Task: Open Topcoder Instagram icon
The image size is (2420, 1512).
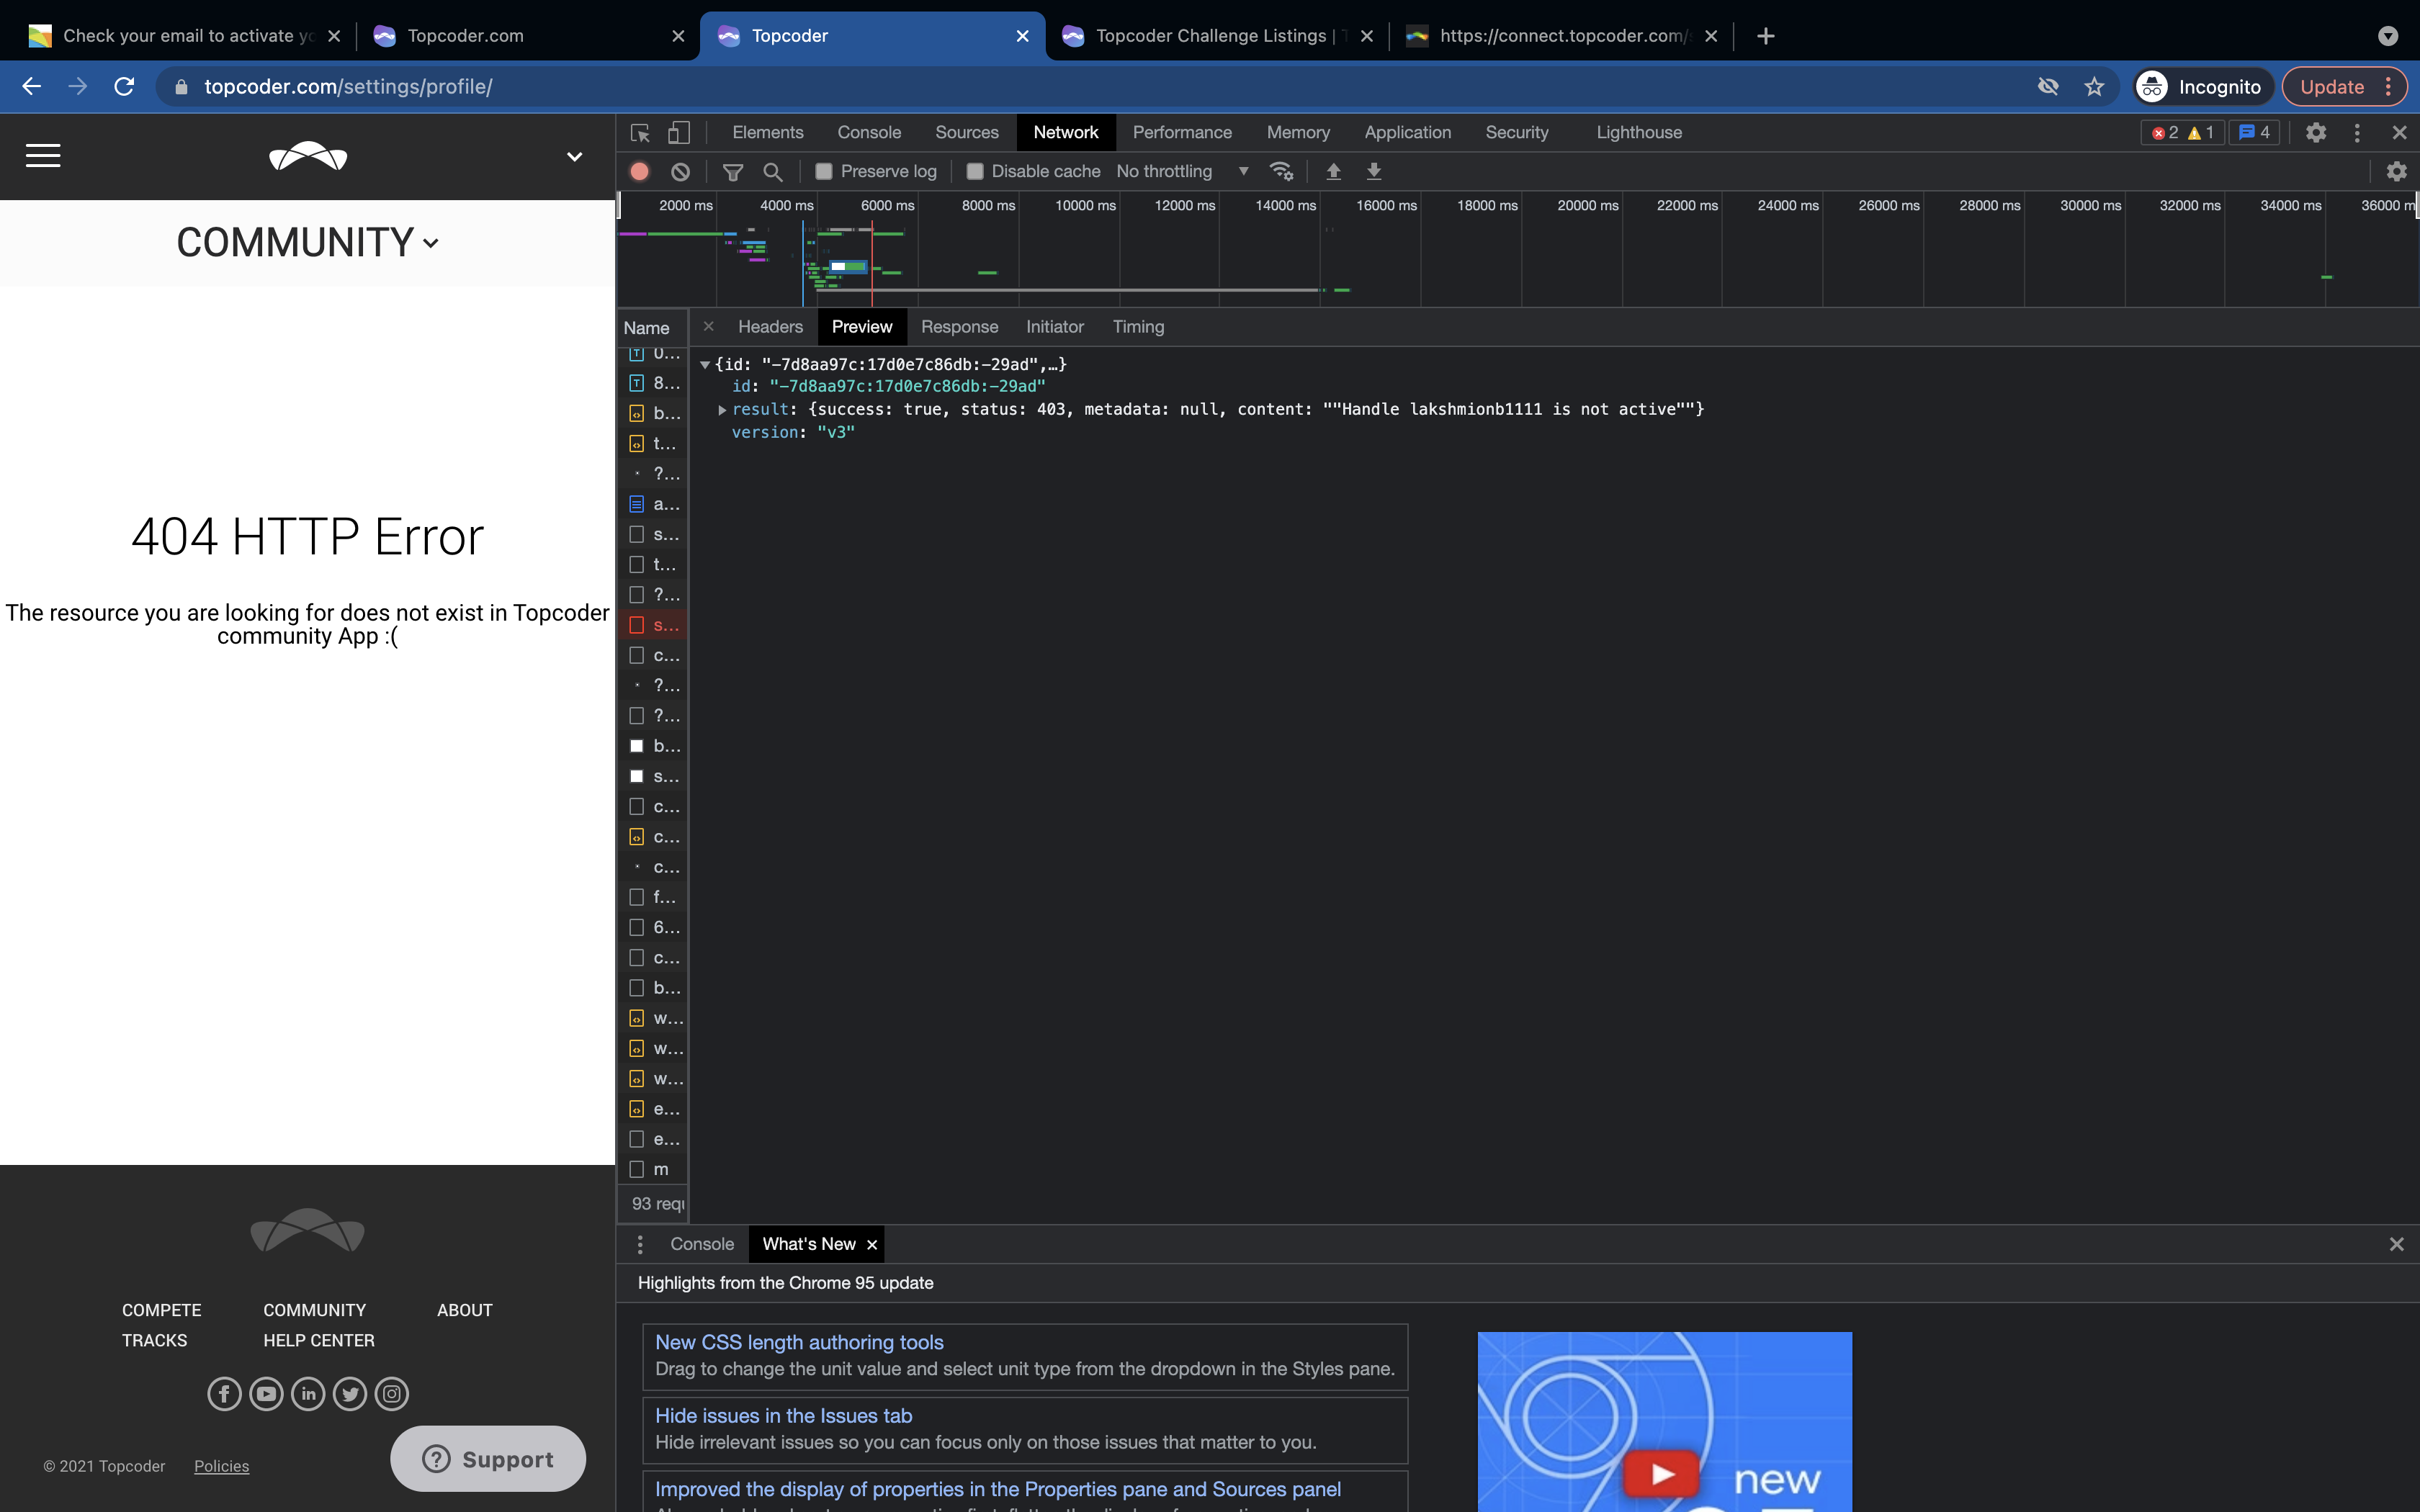Action: [x=392, y=1393]
